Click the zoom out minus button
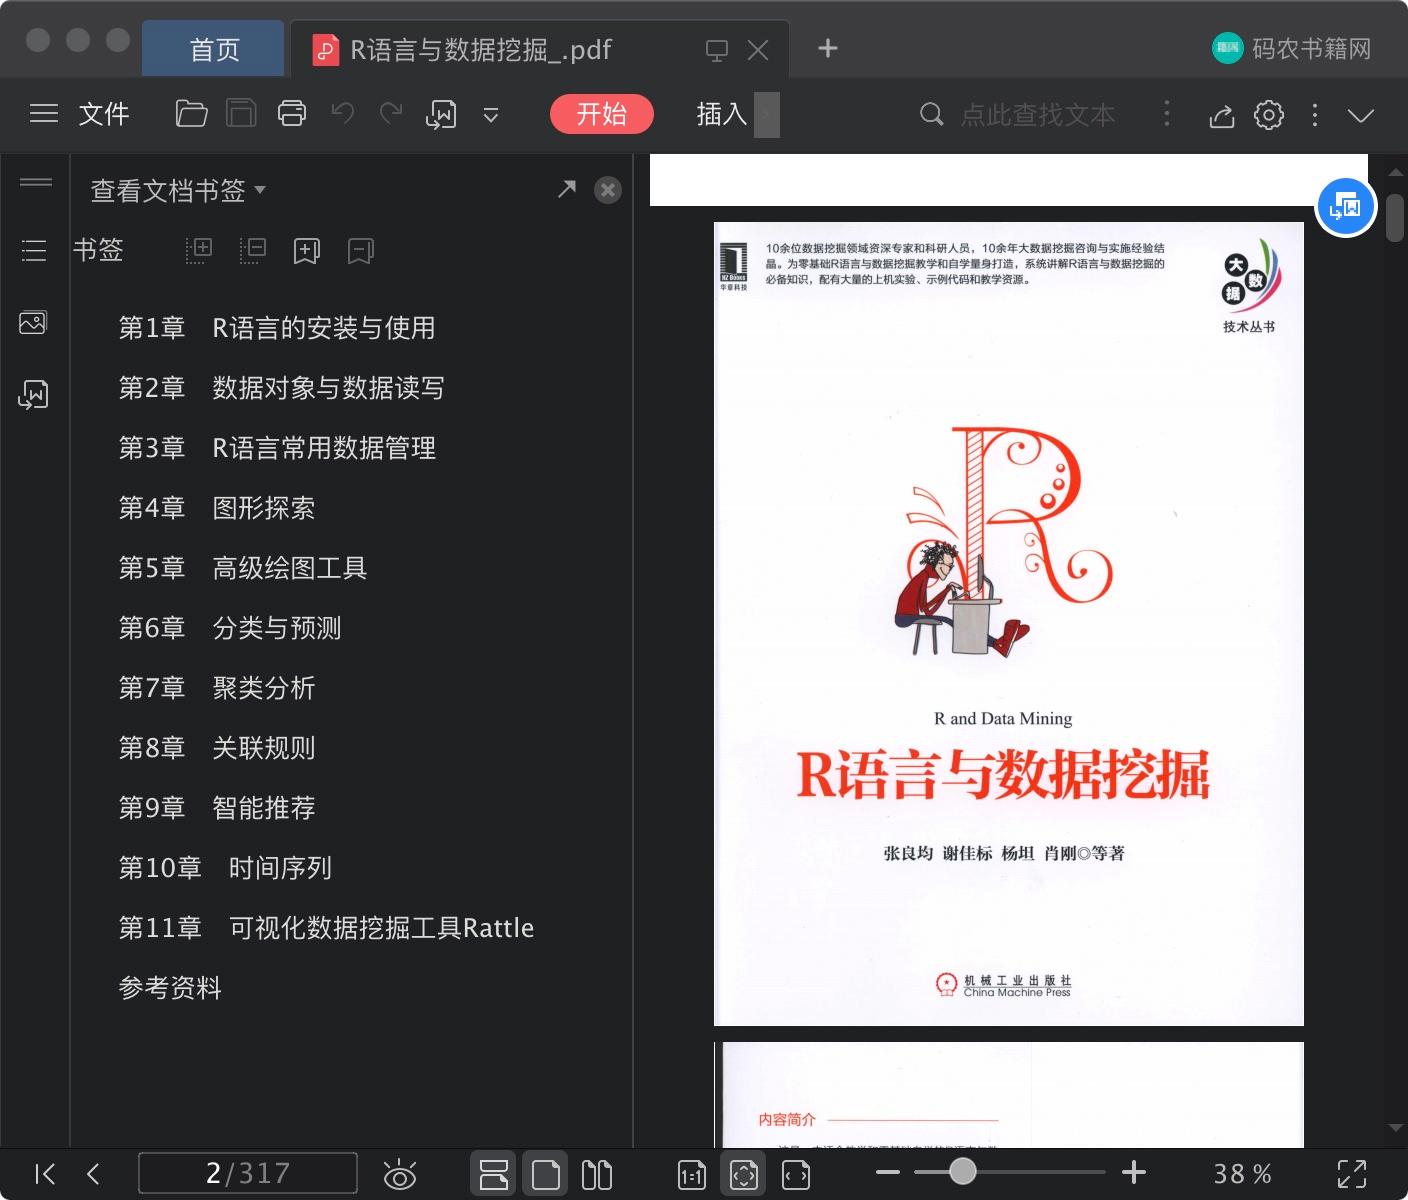The image size is (1408, 1200). point(888,1172)
